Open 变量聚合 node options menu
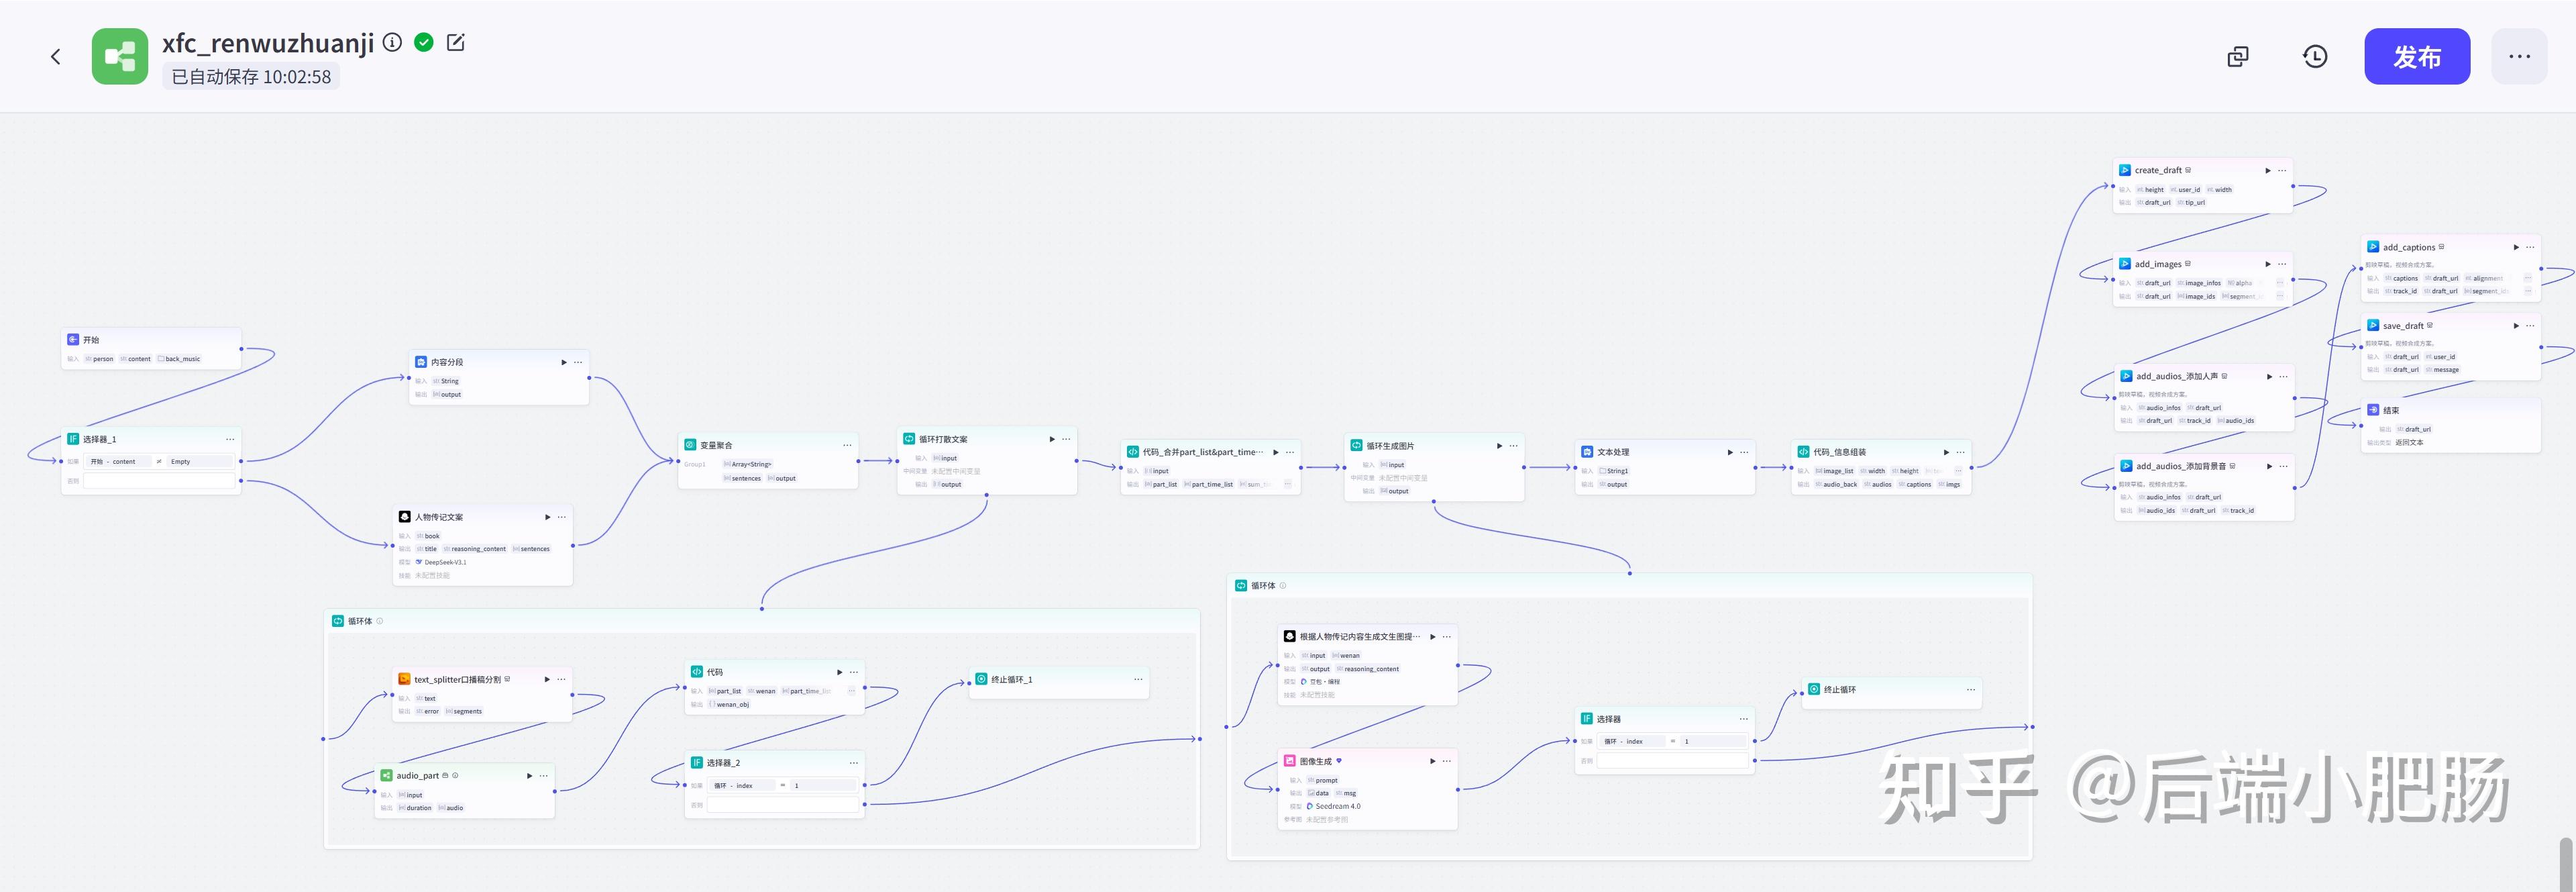2576x892 pixels. pyautogui.click(x=847, y=445)
